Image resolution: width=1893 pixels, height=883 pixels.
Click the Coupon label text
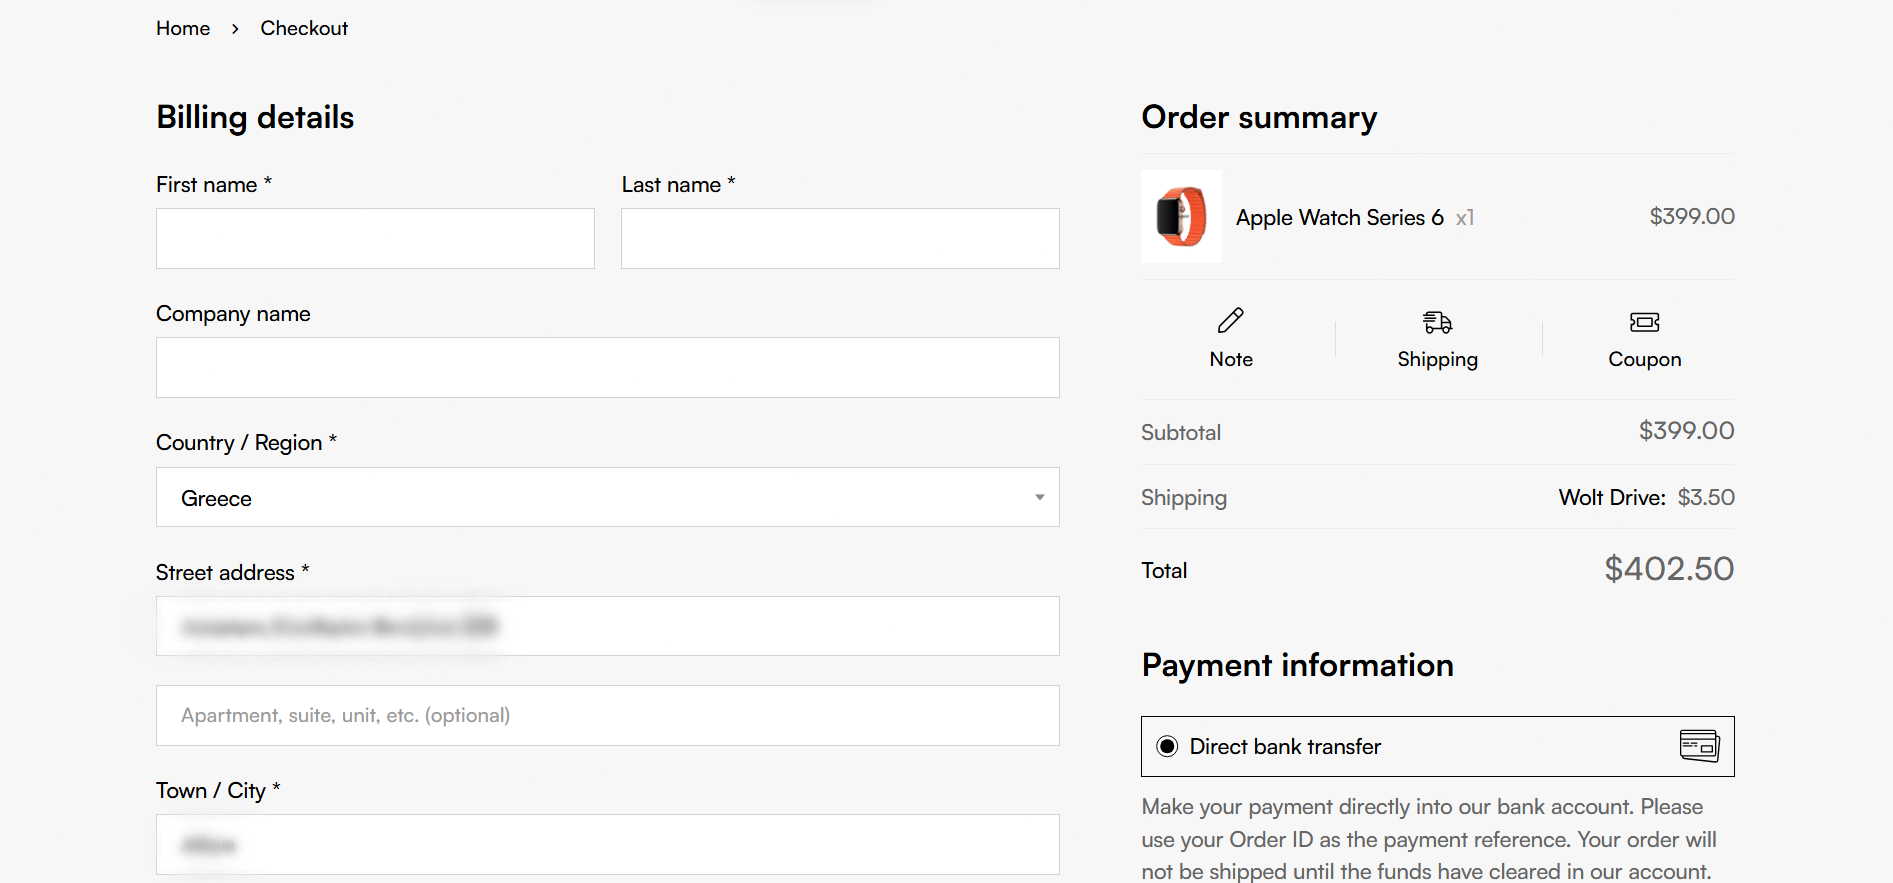1644,360
